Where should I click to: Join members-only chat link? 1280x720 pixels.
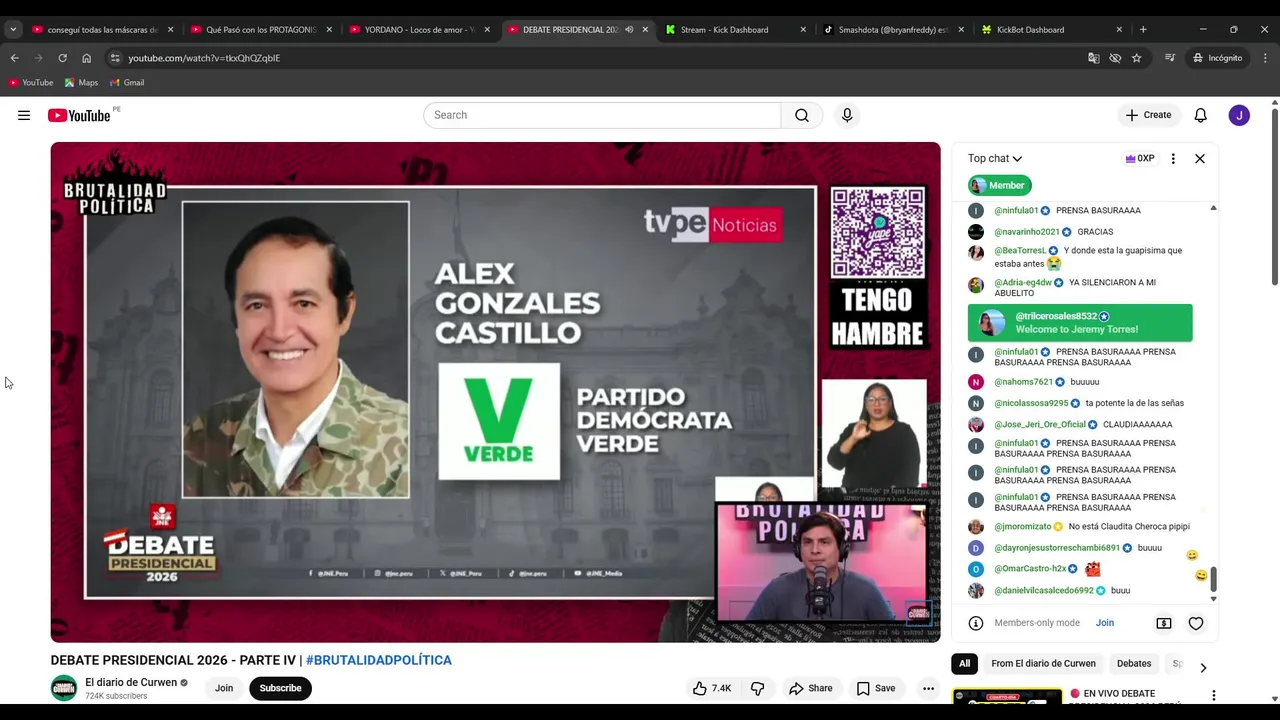point(1105,623)
